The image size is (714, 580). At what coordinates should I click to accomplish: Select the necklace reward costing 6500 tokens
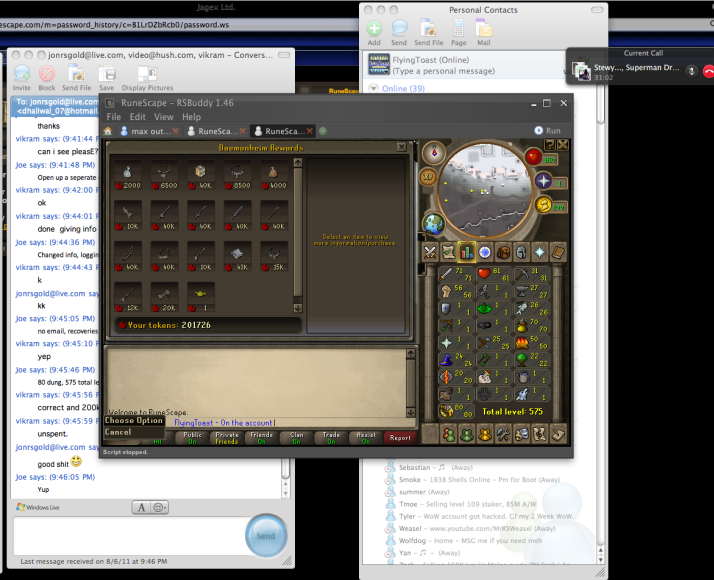click(164, 177)
